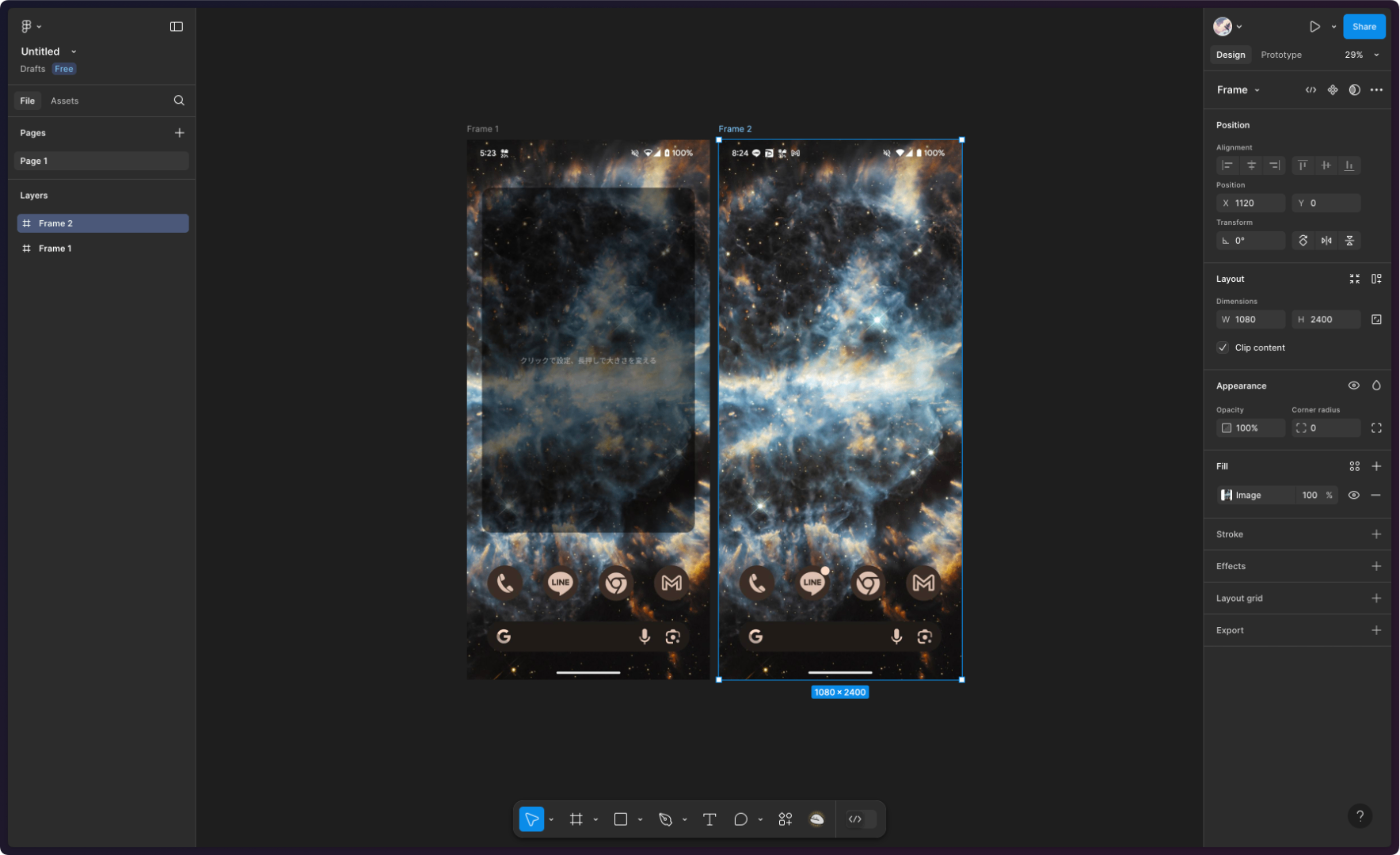This screenshot has width=1400, height=855.
Task: Select the Frame tool in the toolbar
Action: (576, 819)
